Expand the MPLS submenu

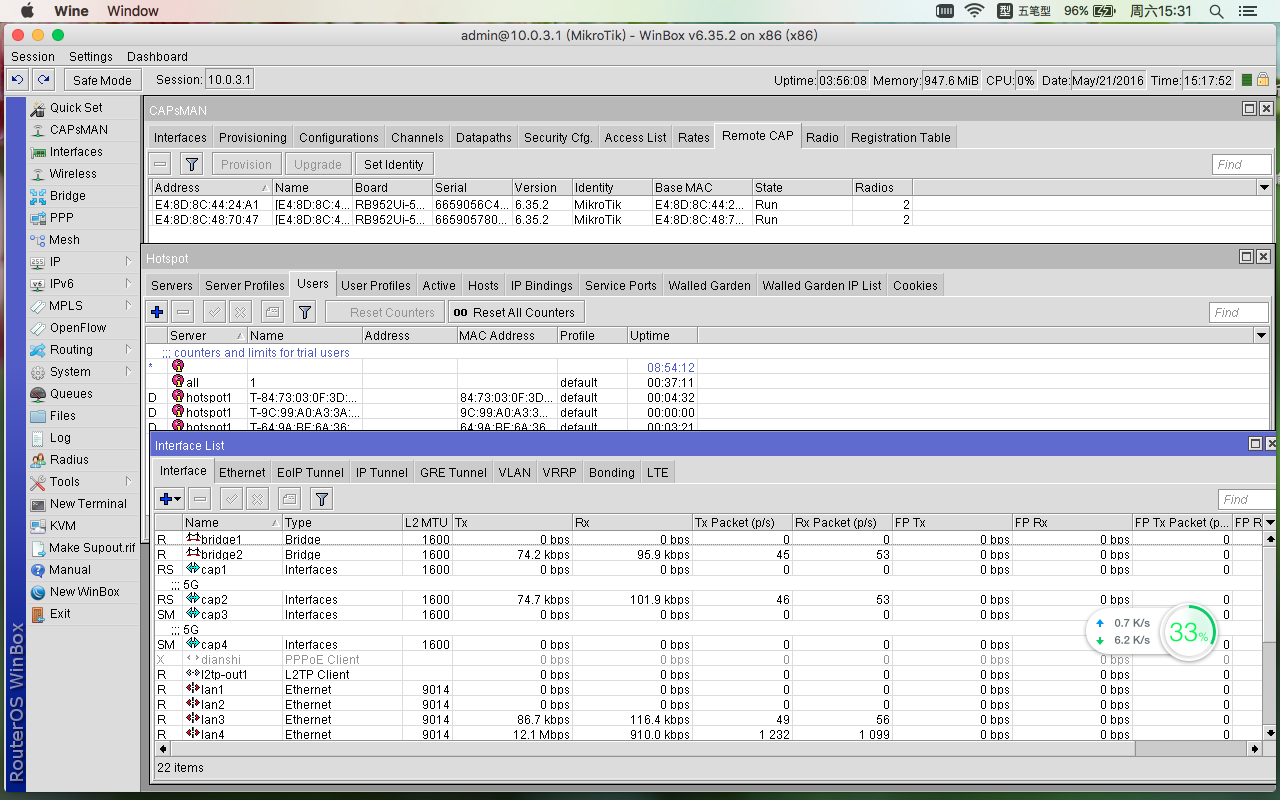129,305
